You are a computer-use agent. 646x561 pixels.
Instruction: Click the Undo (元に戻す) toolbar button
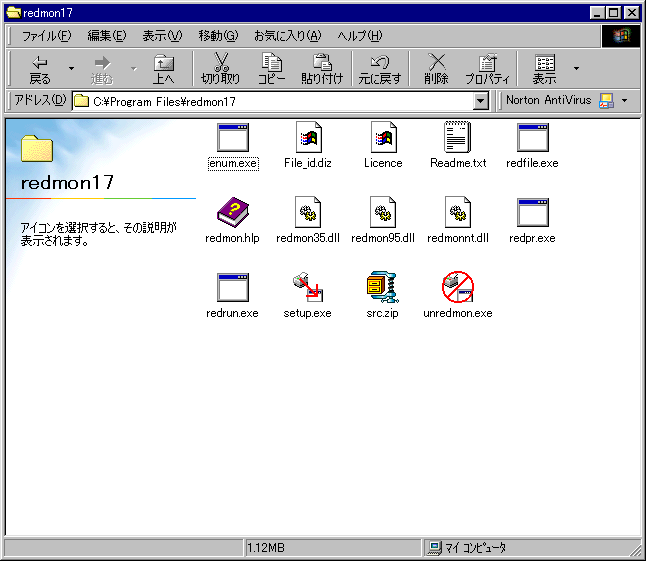(379, 69)
